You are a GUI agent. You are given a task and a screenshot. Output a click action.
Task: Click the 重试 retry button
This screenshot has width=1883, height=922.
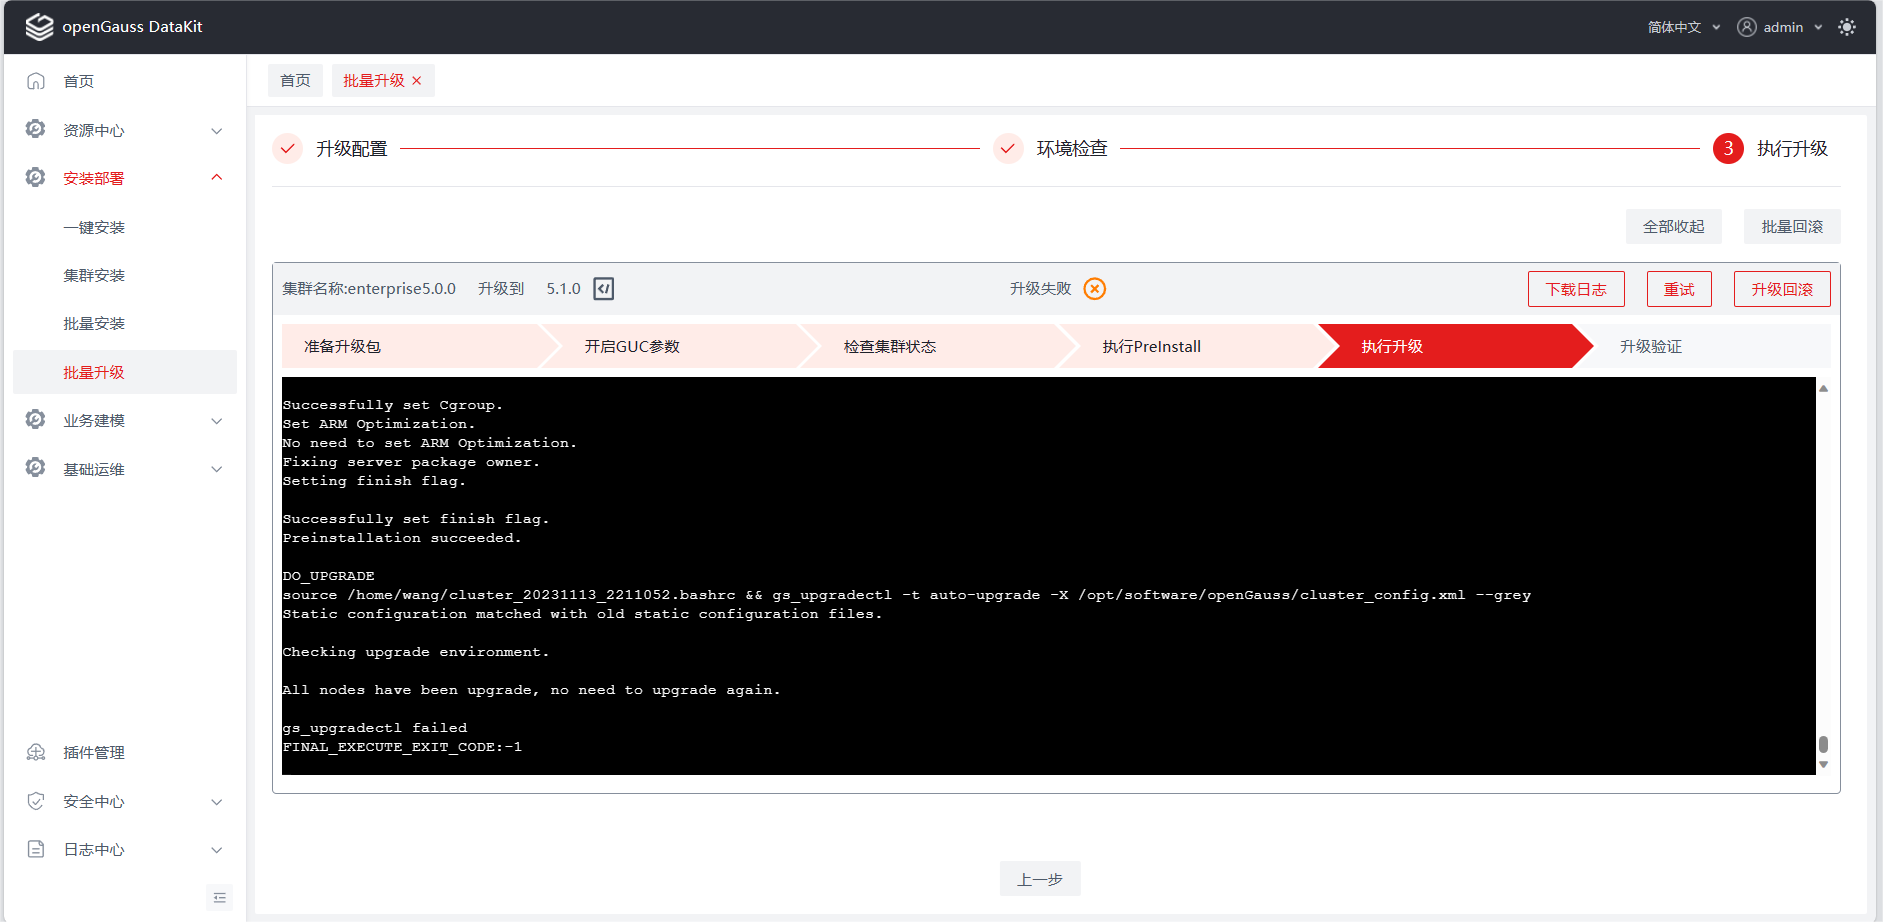1679,290
